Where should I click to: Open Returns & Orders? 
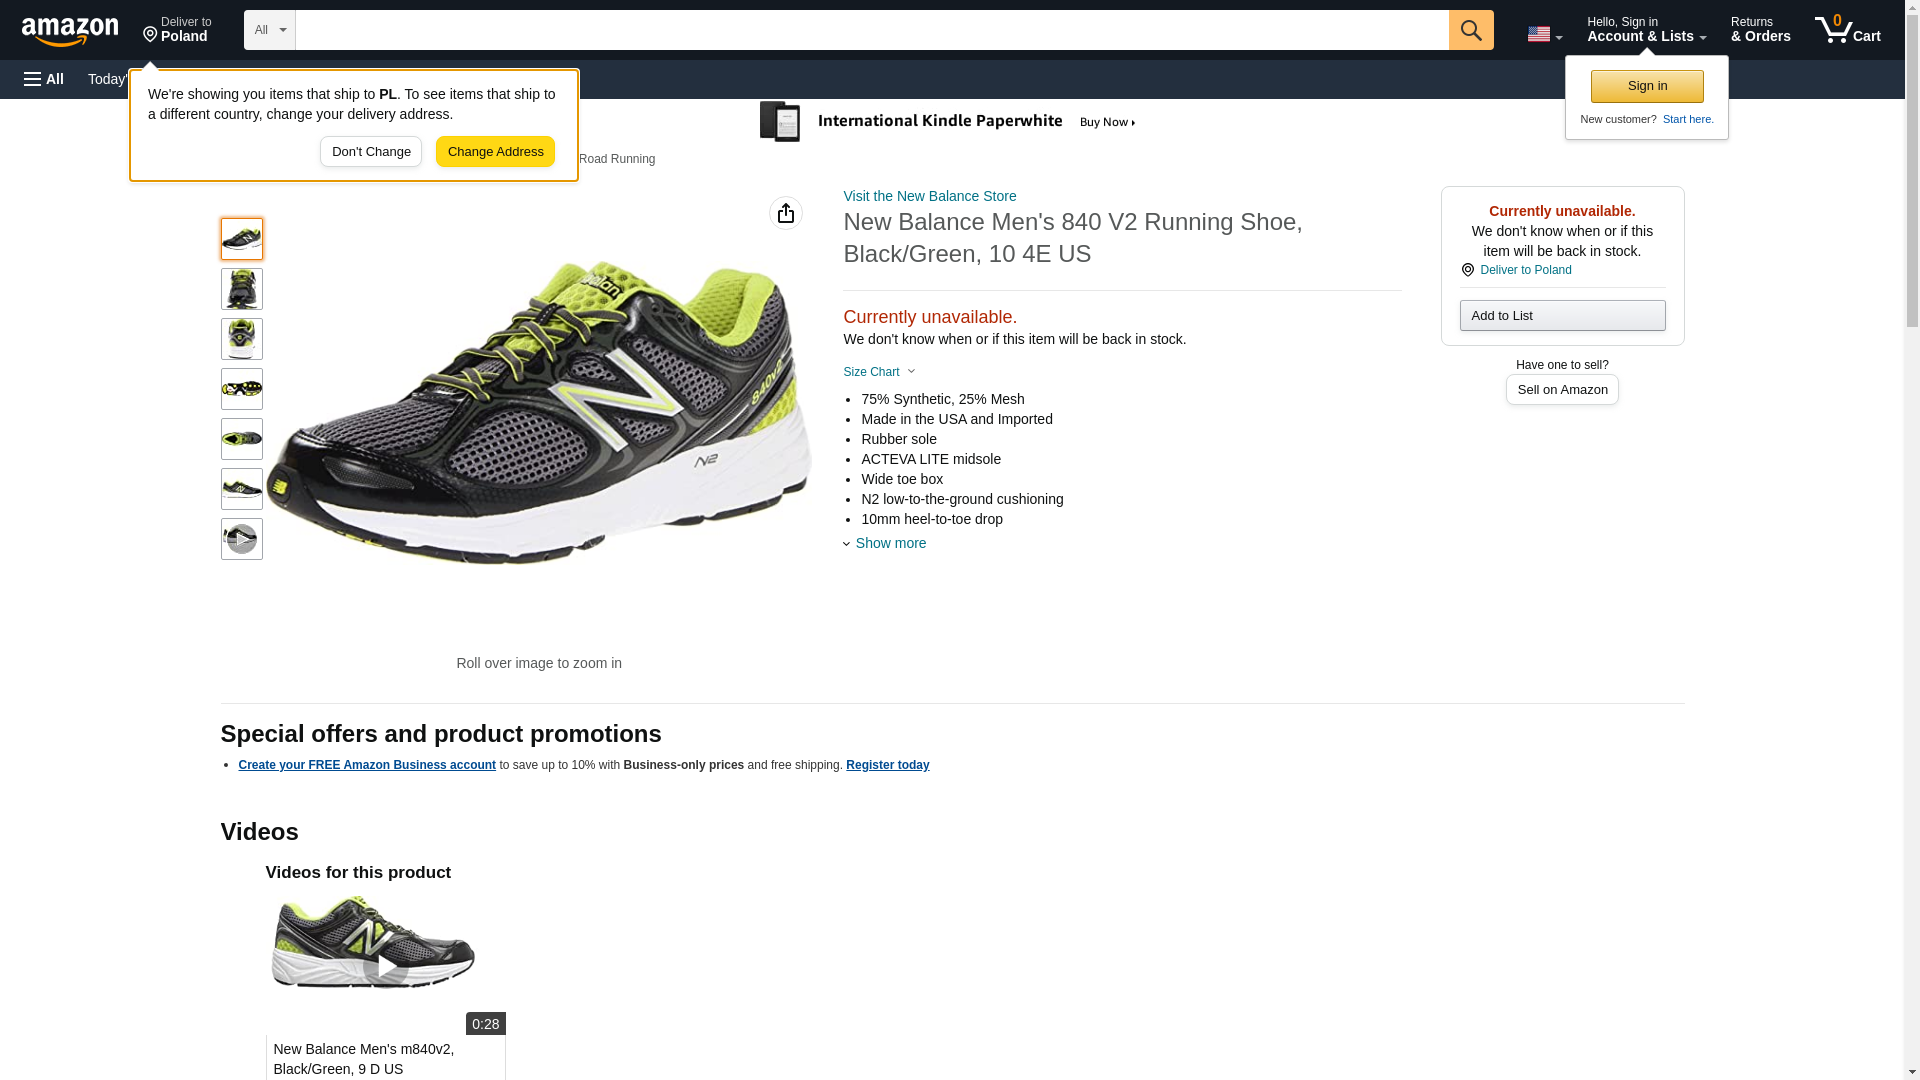point(1760,30)
